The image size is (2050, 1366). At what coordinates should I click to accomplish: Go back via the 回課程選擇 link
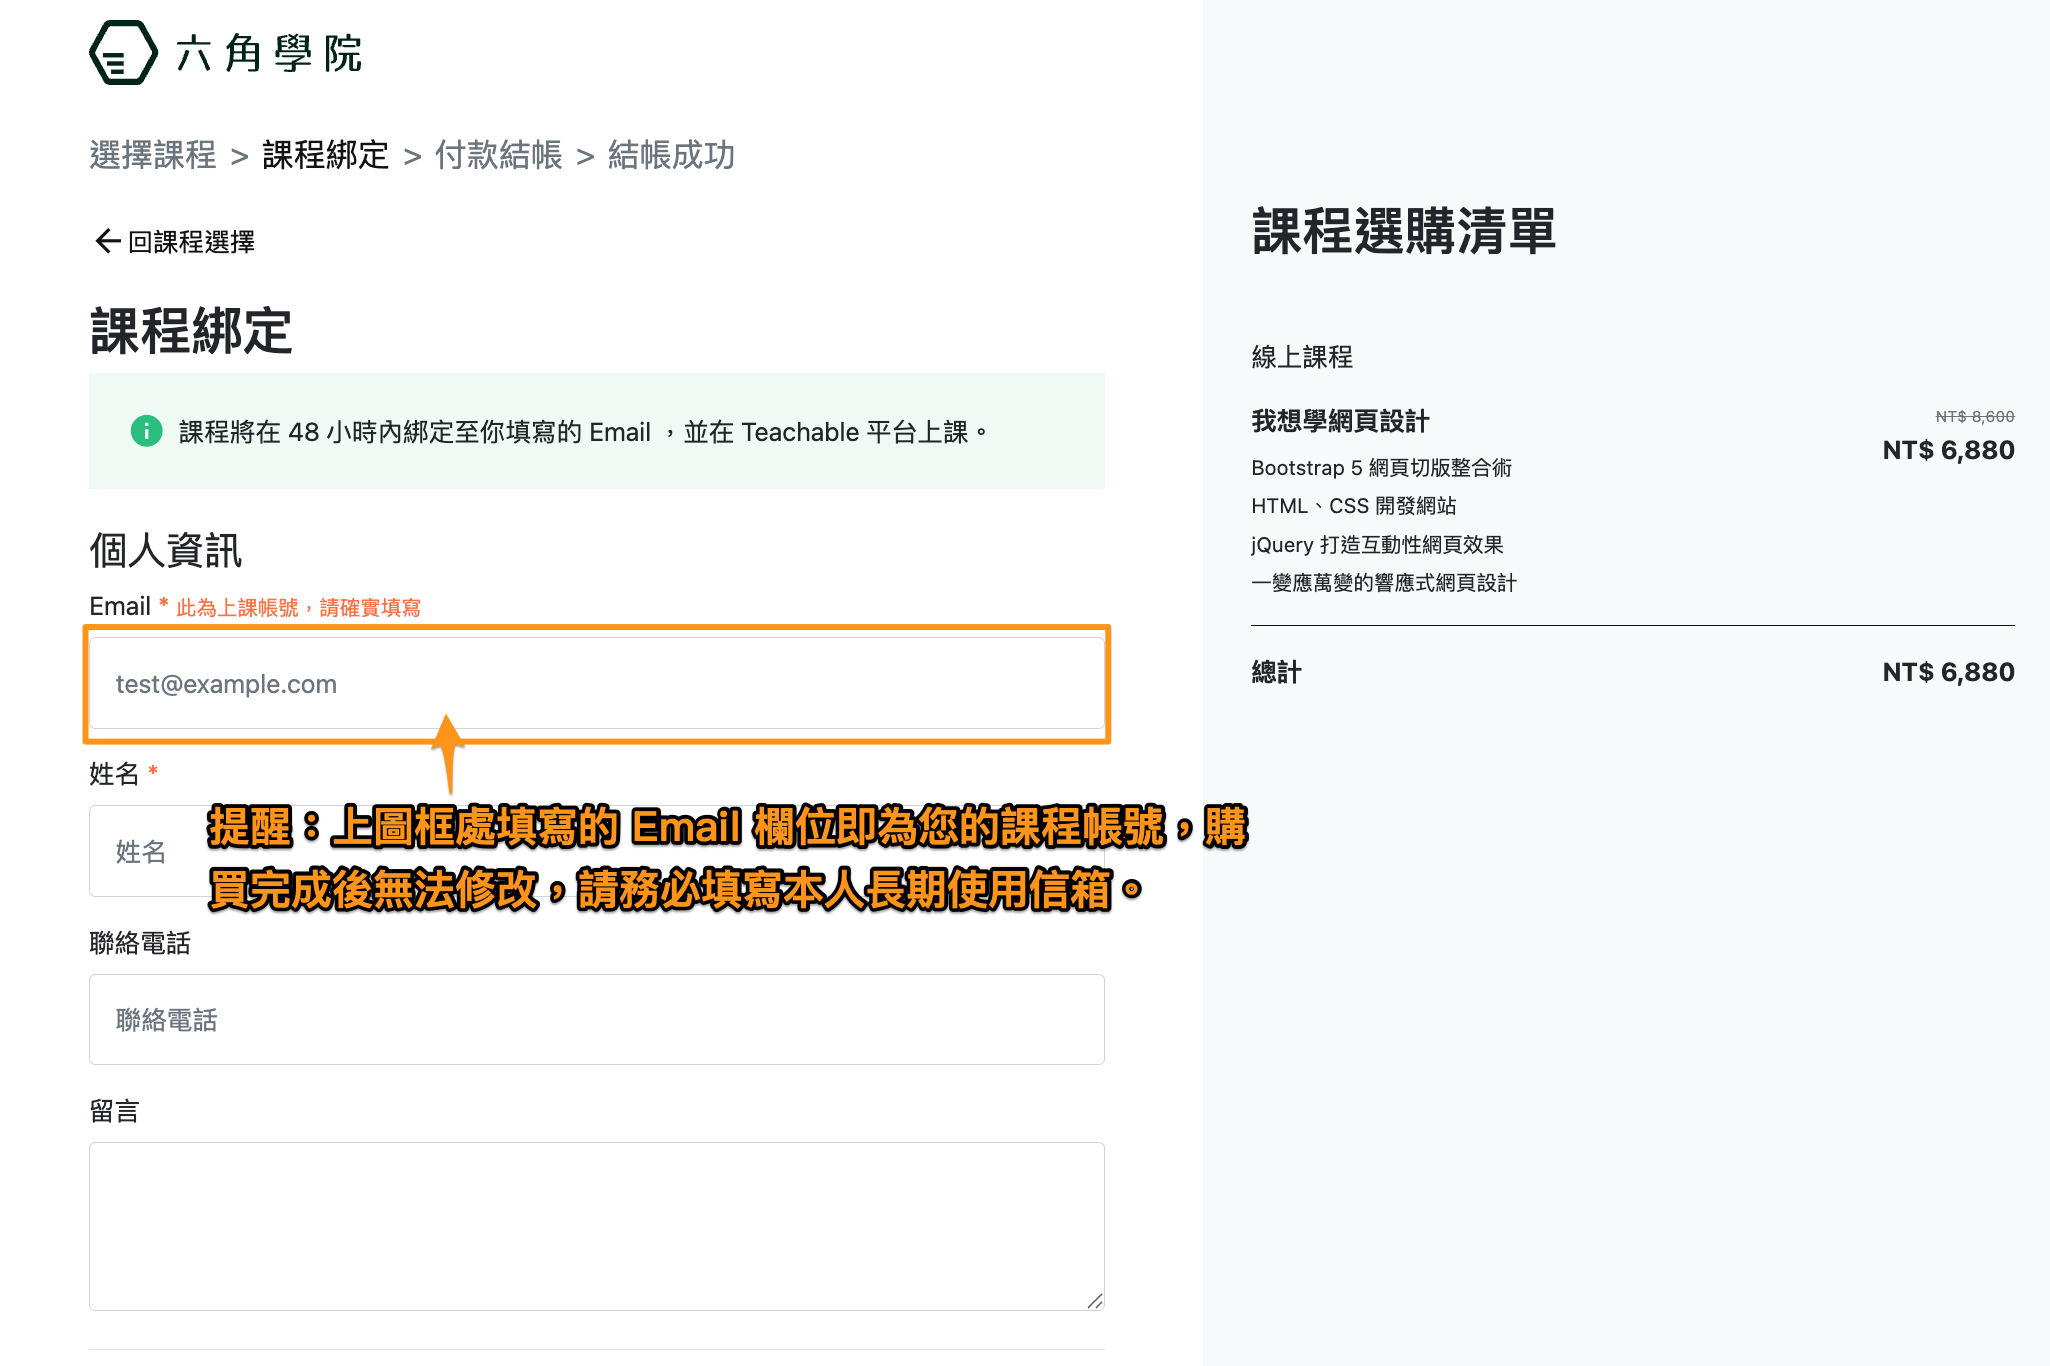click(191, 242)
